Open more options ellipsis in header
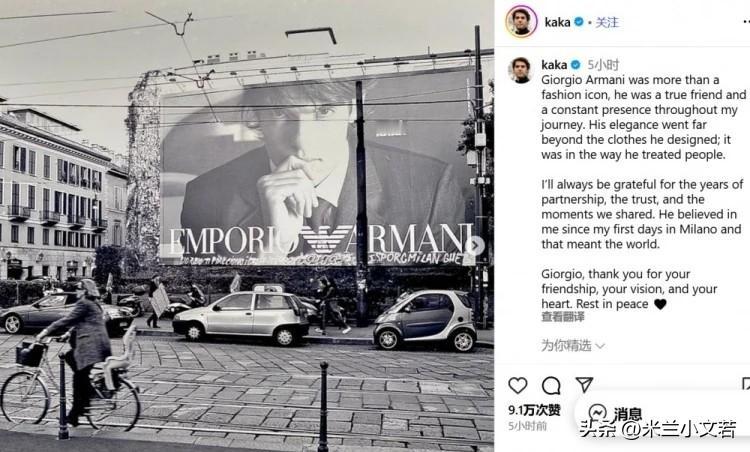Image resolution: width=750 pixels, height=452 pixels. coord(746,22)
